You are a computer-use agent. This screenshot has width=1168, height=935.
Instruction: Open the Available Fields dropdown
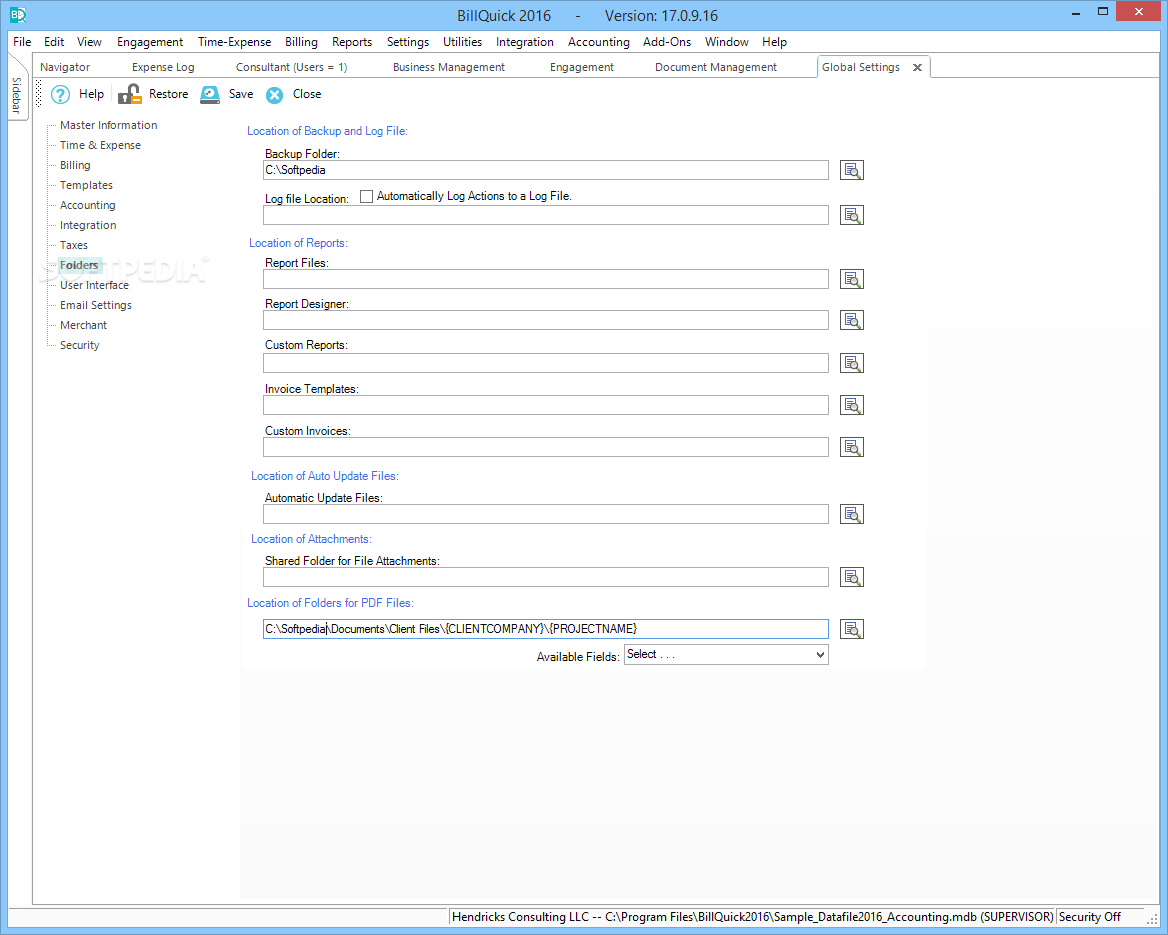(726, 655)
